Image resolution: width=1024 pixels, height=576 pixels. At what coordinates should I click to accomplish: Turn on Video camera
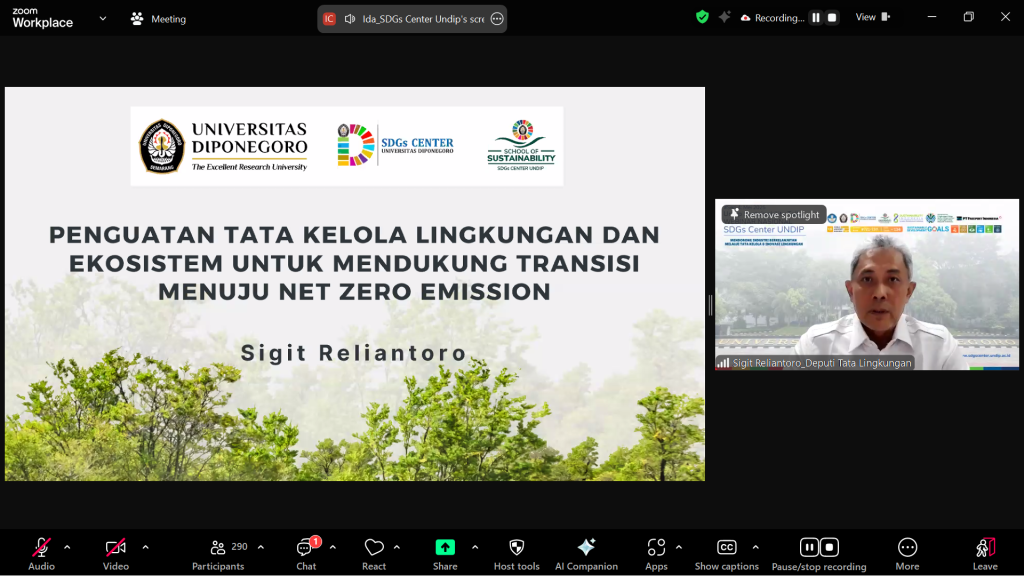point(116,553)
